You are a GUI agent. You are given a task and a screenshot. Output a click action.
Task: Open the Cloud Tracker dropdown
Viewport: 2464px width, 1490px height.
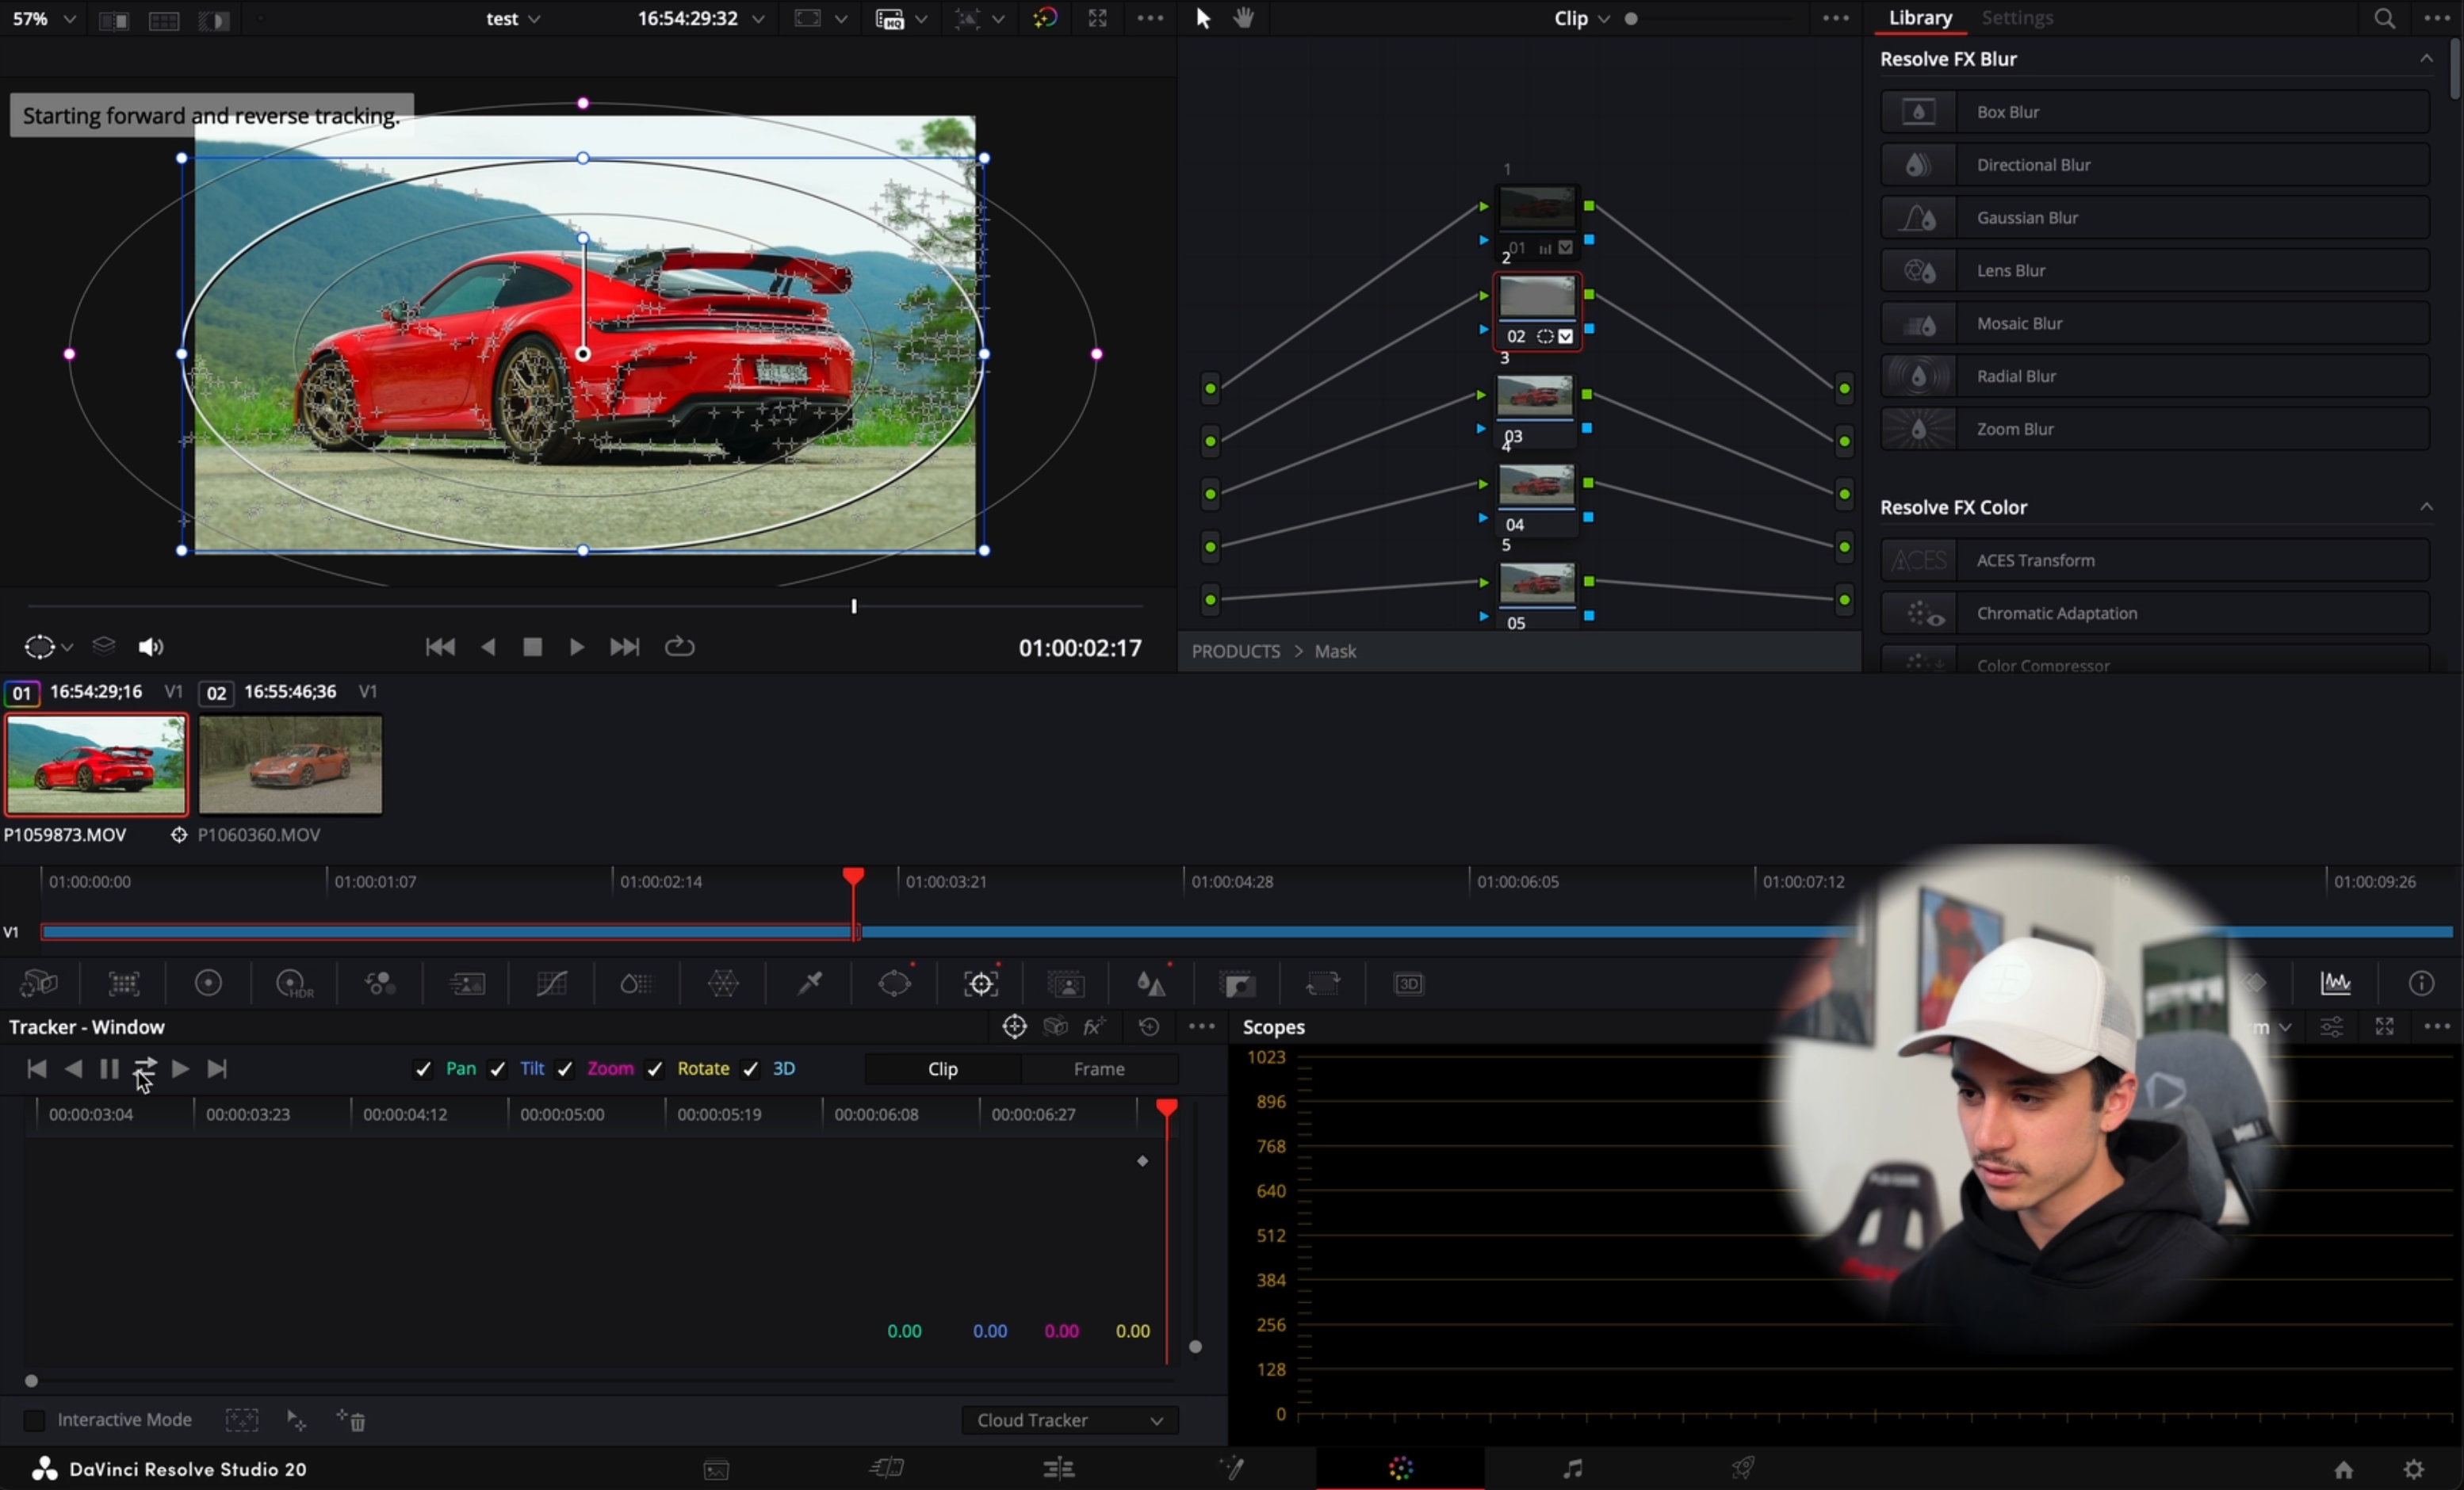pos(1069,1419)
